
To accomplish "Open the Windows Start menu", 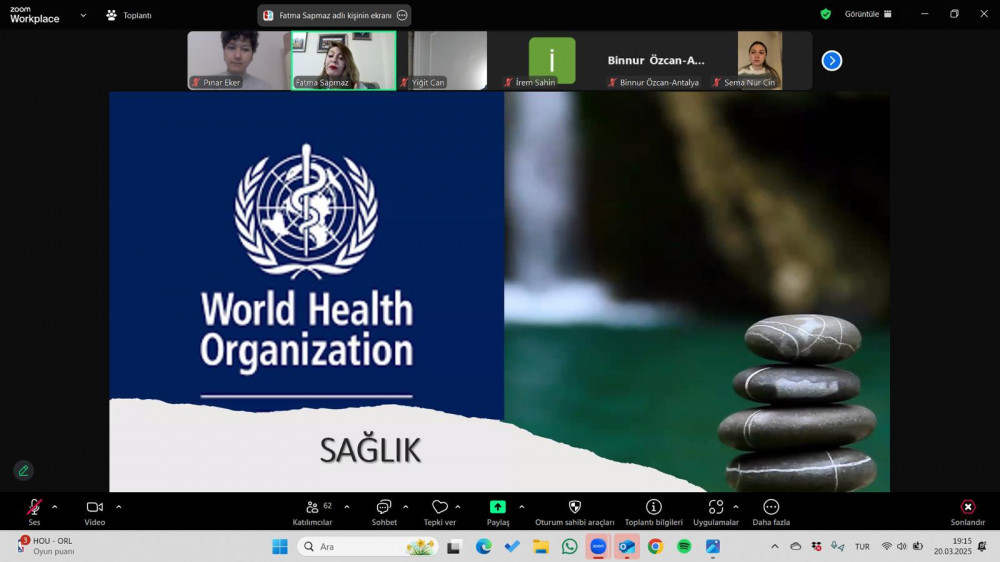I will [x=280, y=547].
